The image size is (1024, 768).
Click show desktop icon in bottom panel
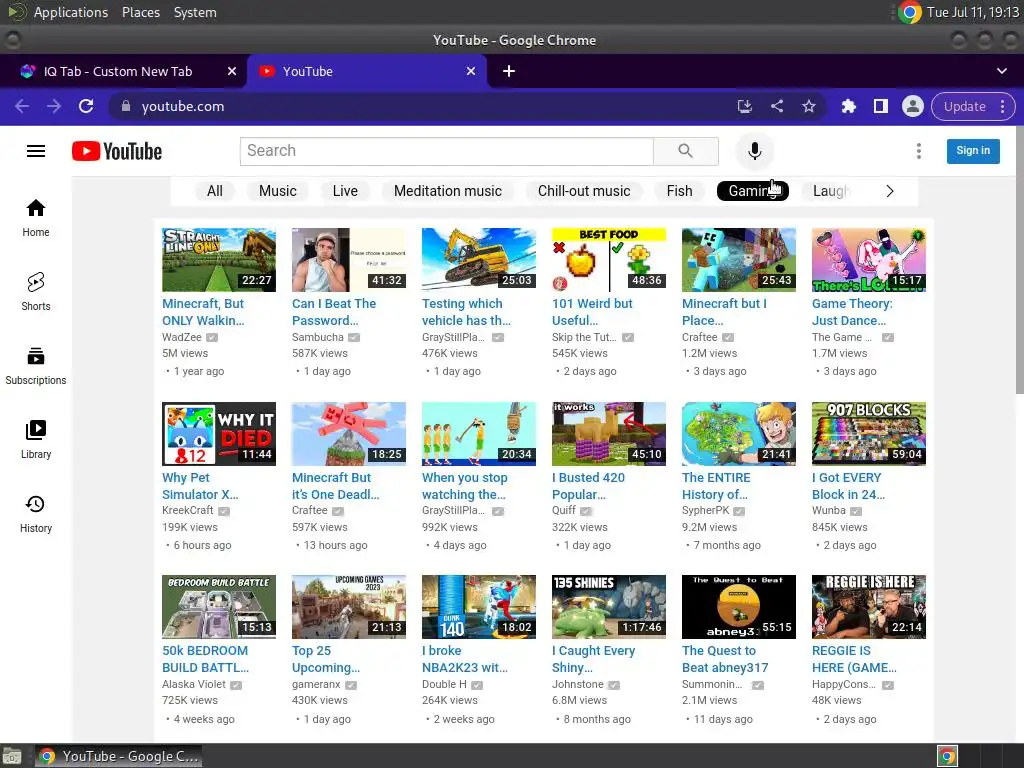tap(11, 756)
